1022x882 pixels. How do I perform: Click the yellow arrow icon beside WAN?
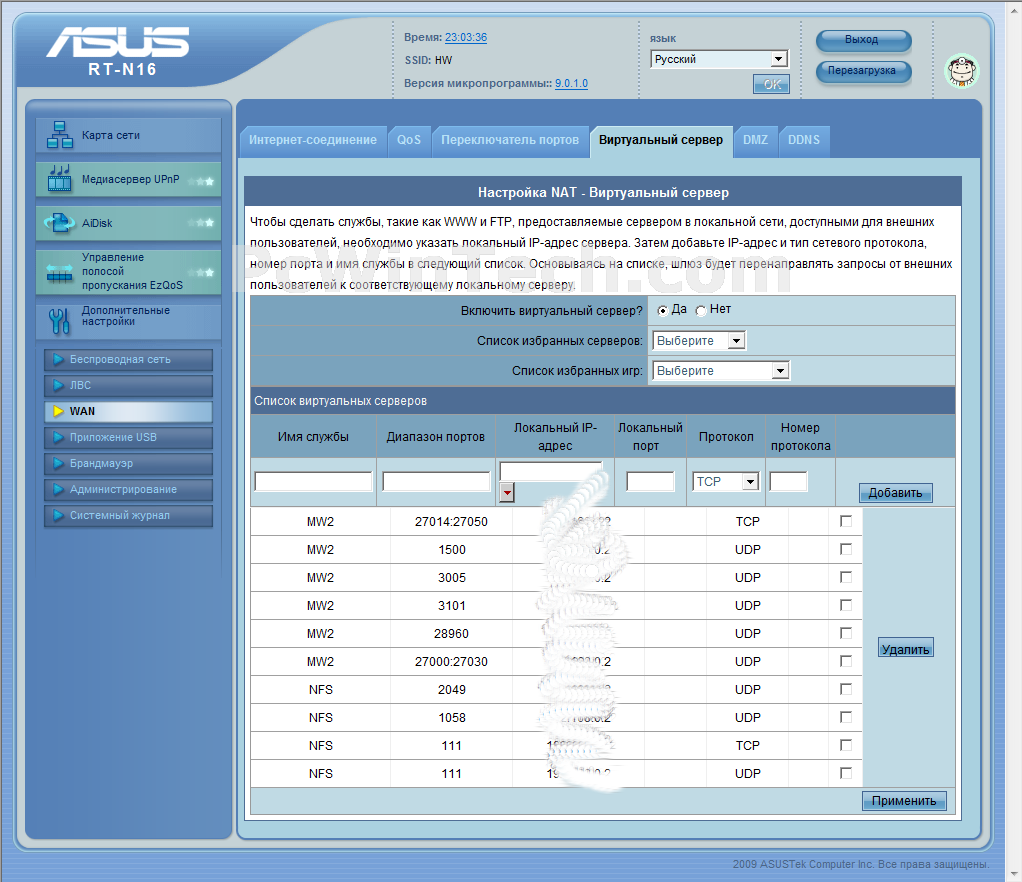58,411
